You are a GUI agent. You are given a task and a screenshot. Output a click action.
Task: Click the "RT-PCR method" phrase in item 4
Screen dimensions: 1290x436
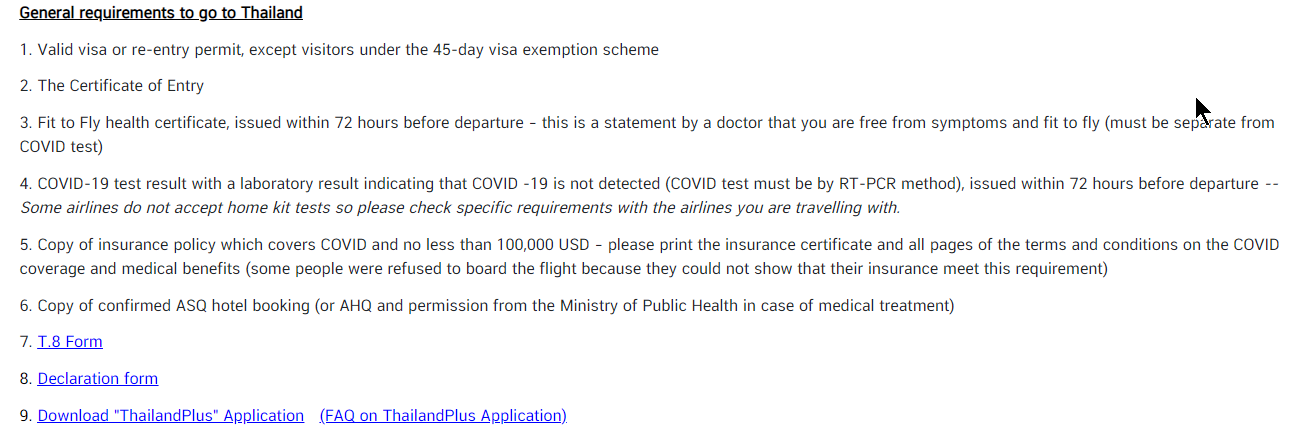[890, 184]
